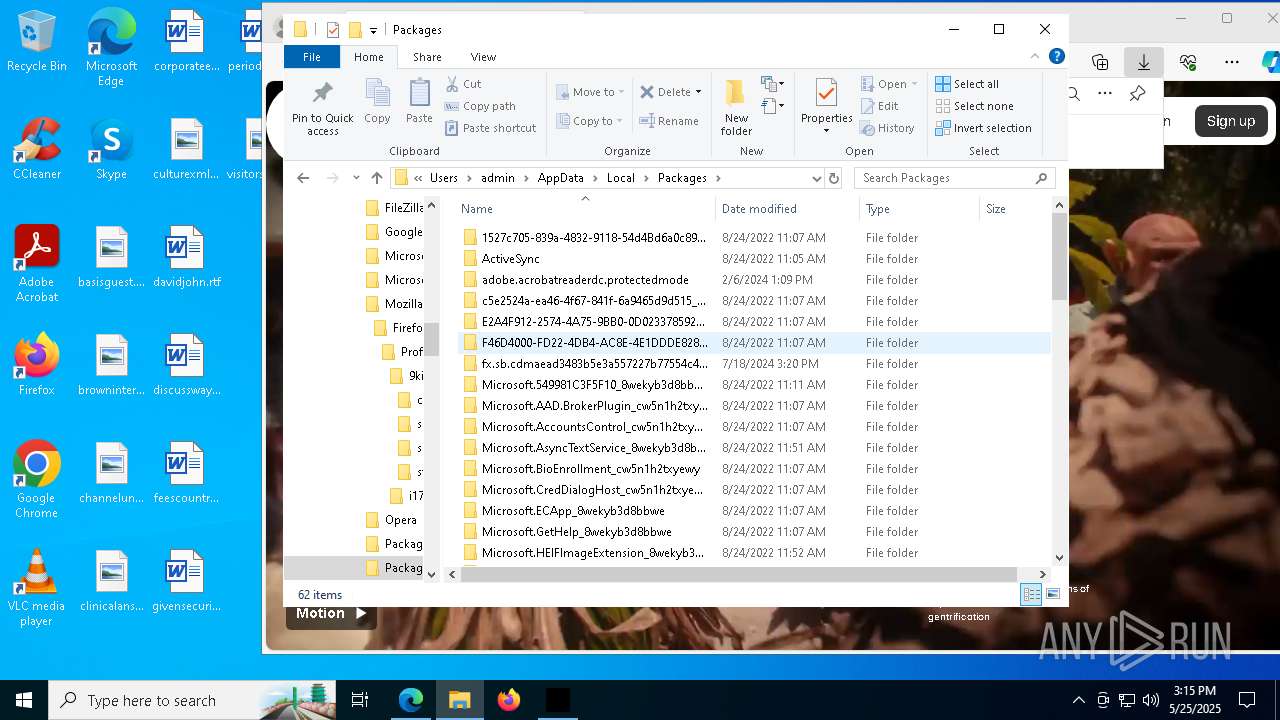Select the ActiveSync folder

pyautogui.click(x=510, y=259)
